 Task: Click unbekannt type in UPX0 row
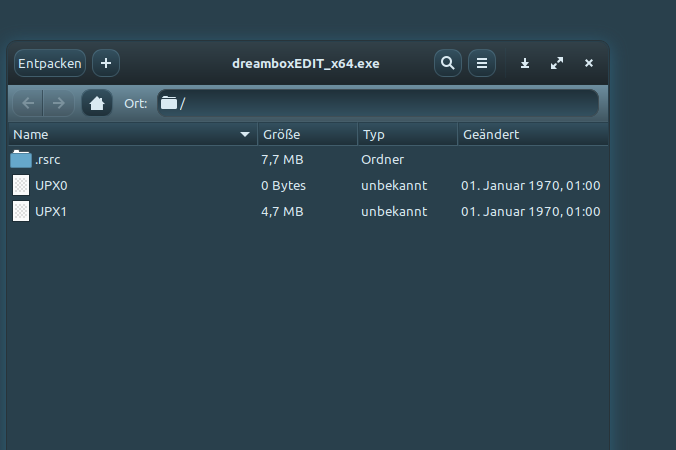[x=394, y=186]
